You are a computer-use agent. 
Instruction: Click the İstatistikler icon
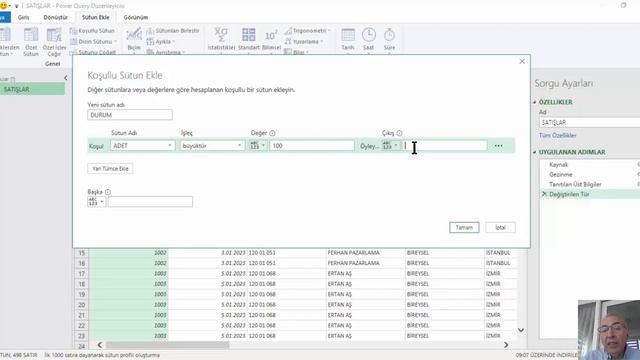[x=222, y=40]
